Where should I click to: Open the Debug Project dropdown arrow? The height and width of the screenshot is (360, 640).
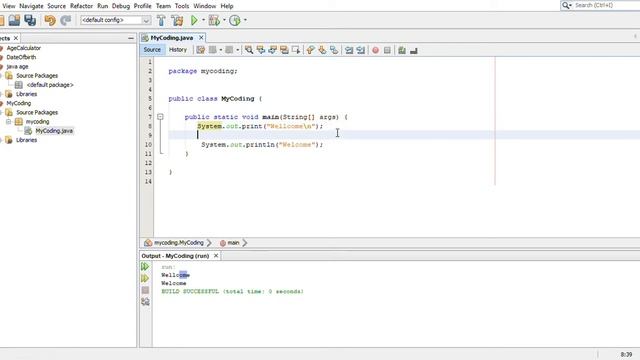224,20
